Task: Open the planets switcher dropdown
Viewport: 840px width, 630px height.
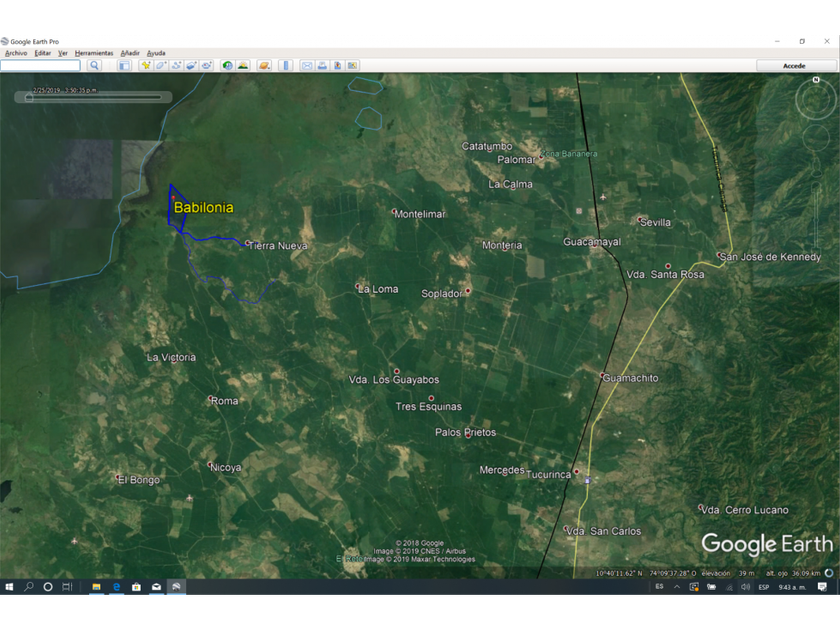Action: (264, 65)
